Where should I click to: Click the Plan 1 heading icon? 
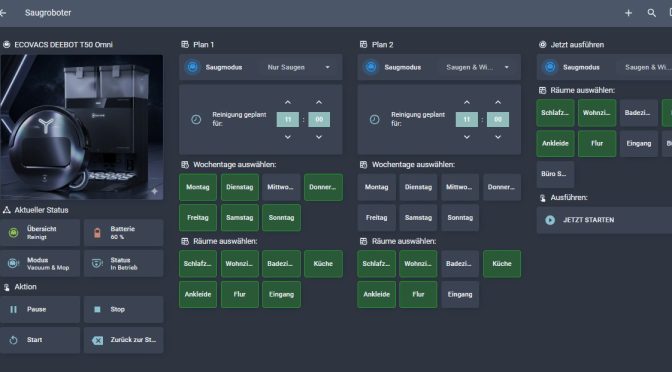click(x=185, y=44)
